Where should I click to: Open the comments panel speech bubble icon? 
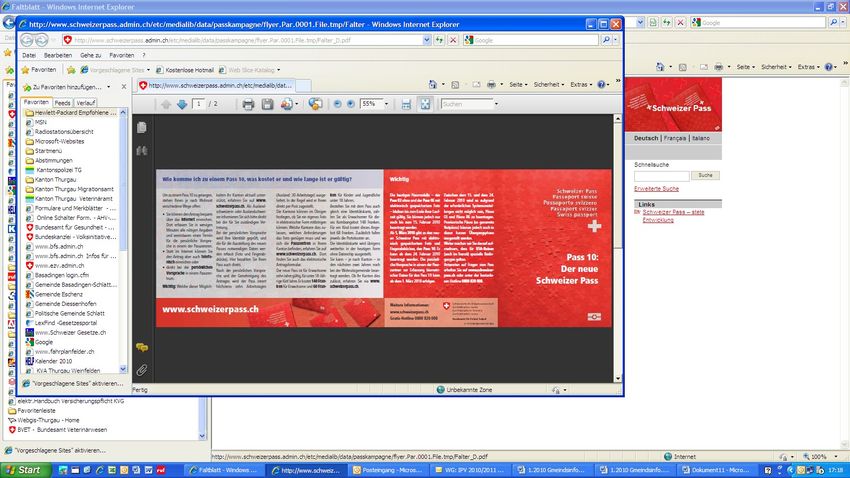click(x=142, y=347)
